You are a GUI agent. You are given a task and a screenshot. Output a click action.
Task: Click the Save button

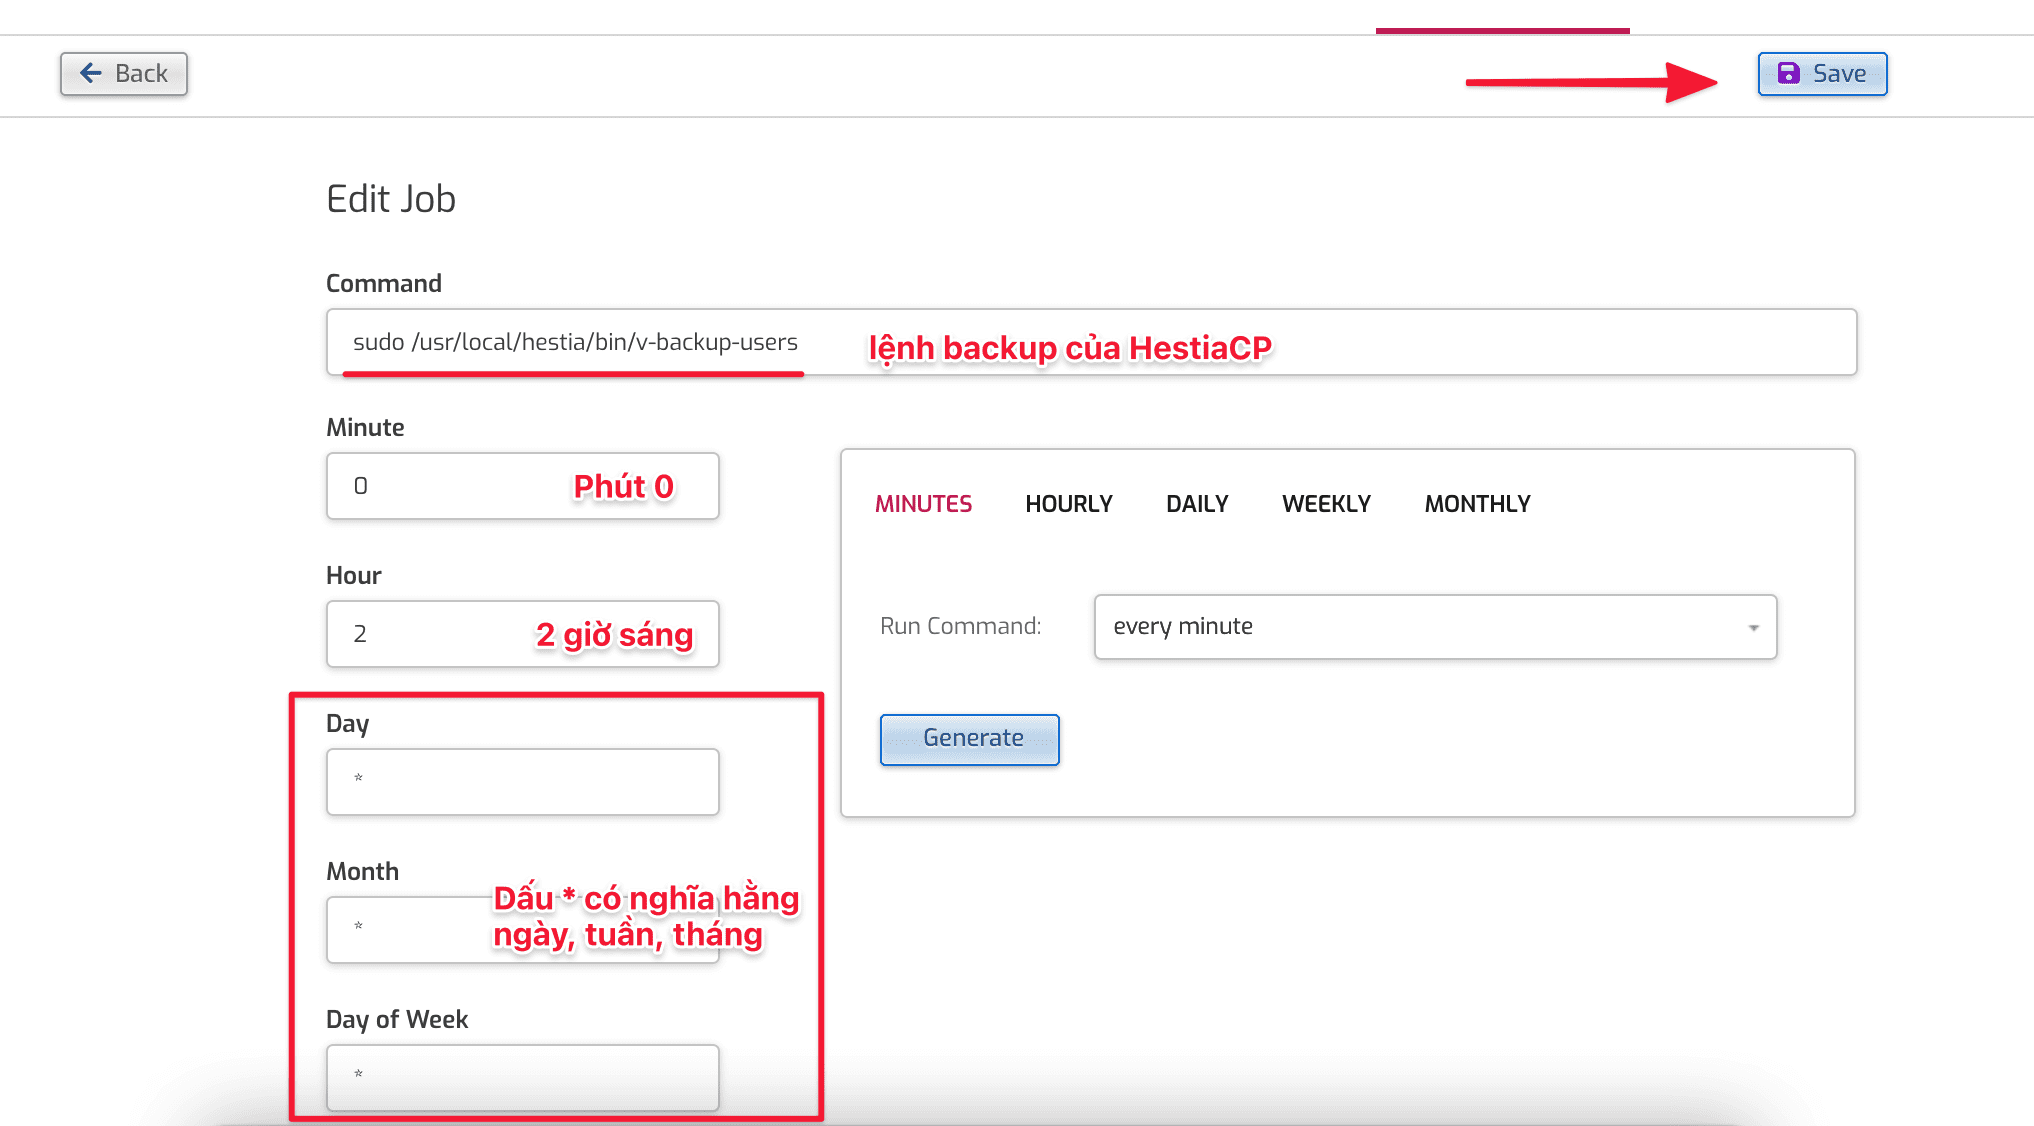[x=1821, y=73]
